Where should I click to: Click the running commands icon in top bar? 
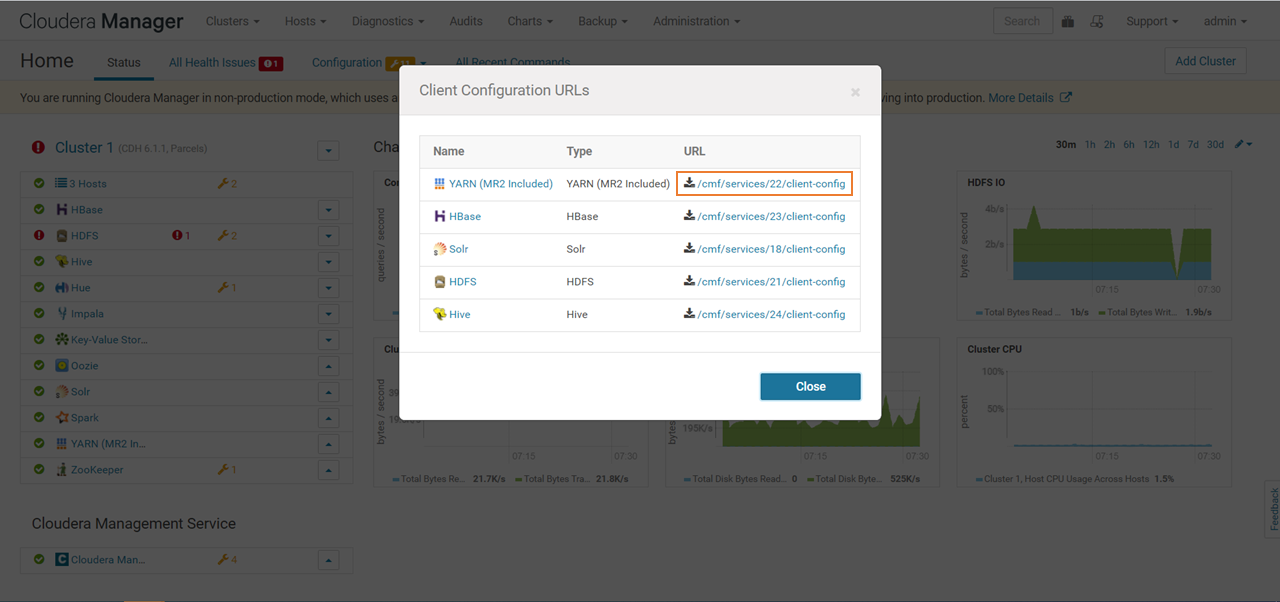(x=1097, y=21)
